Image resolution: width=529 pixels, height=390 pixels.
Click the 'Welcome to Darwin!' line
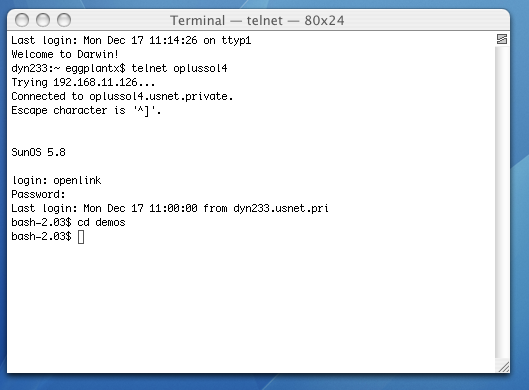point(64,54)
